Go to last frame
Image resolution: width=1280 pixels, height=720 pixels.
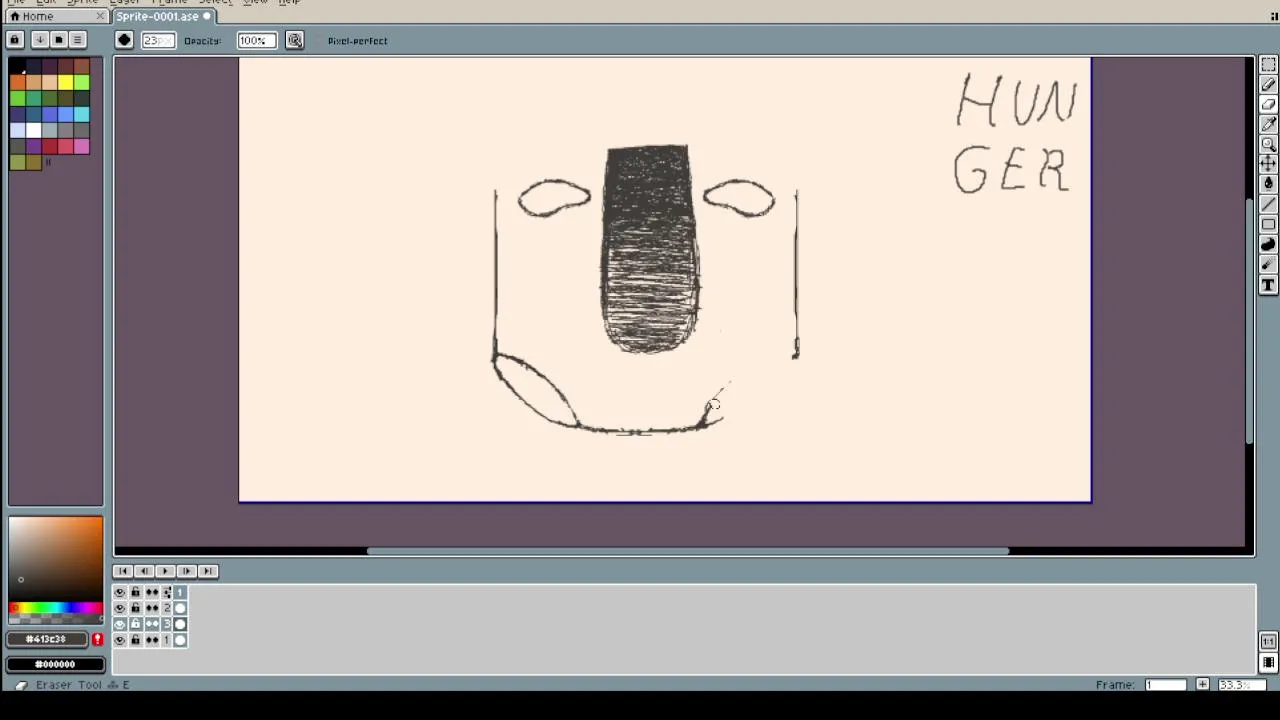(208, 571)
